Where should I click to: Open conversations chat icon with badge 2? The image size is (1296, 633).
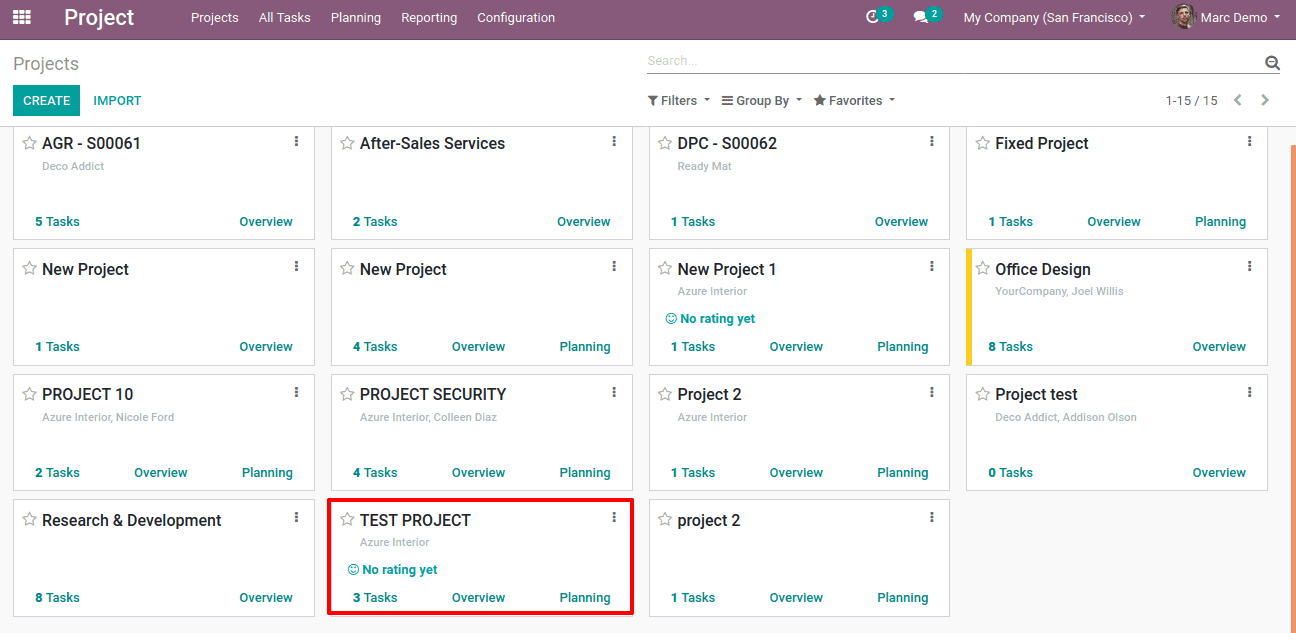[x=921, y=17]
